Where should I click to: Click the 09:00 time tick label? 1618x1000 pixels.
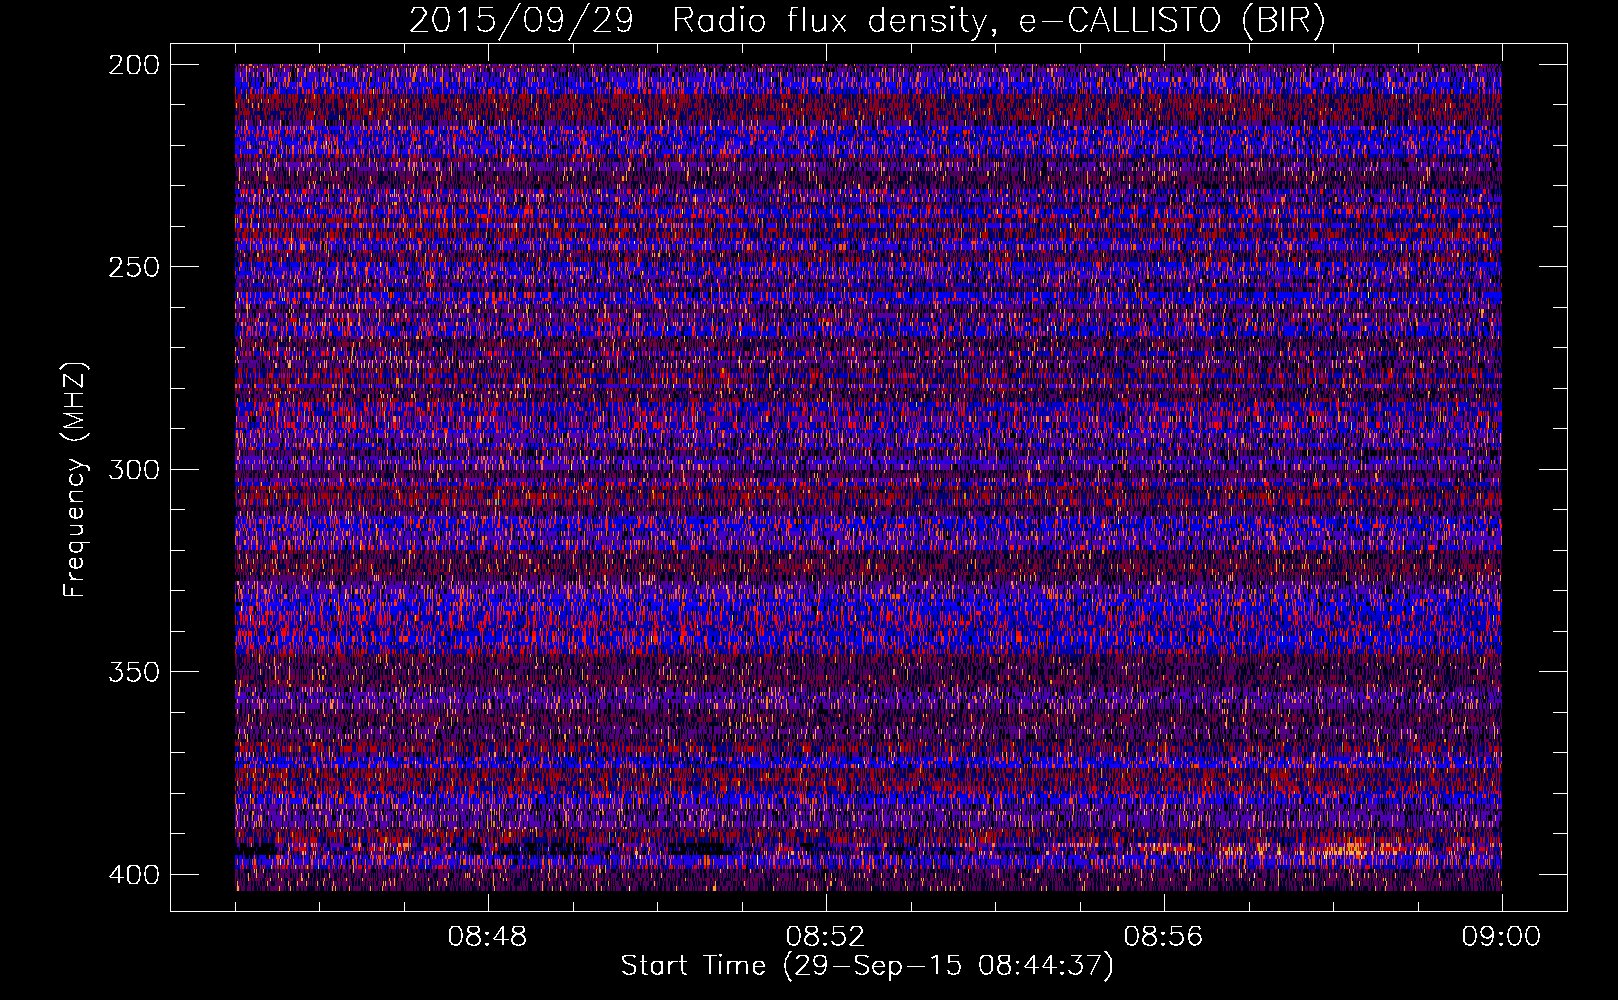click(1502, 937)
